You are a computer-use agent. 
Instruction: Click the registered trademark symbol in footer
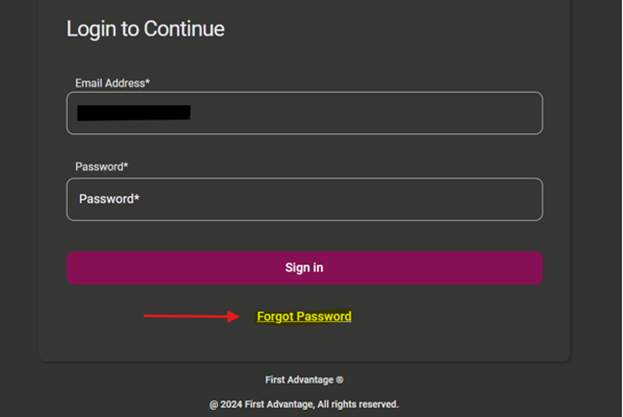[340, 380]
